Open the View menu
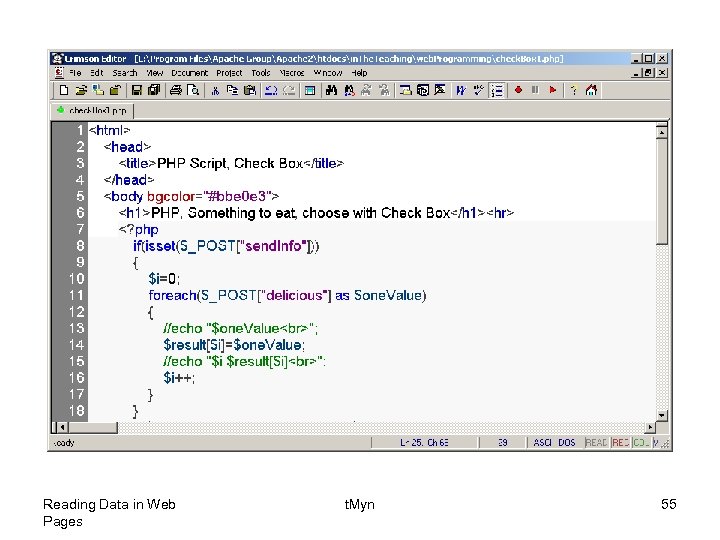The height and width of the screenshot is (540, 720). [x=155, y=73]
